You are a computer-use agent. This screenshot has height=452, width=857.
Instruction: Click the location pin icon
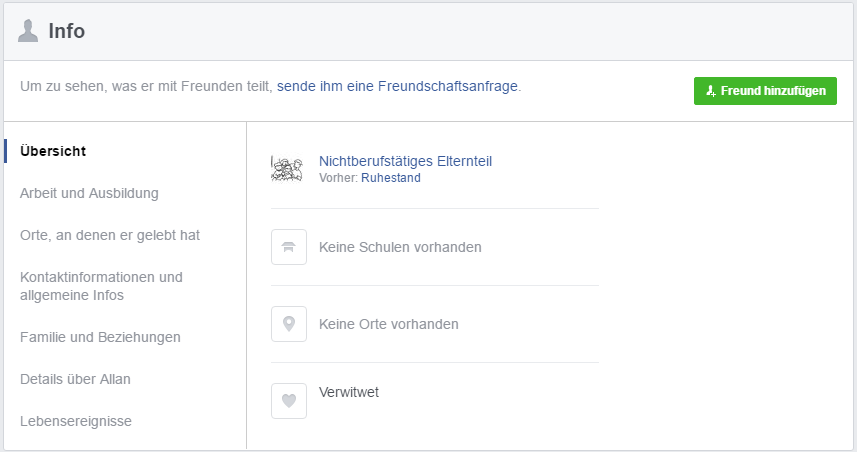289,324
